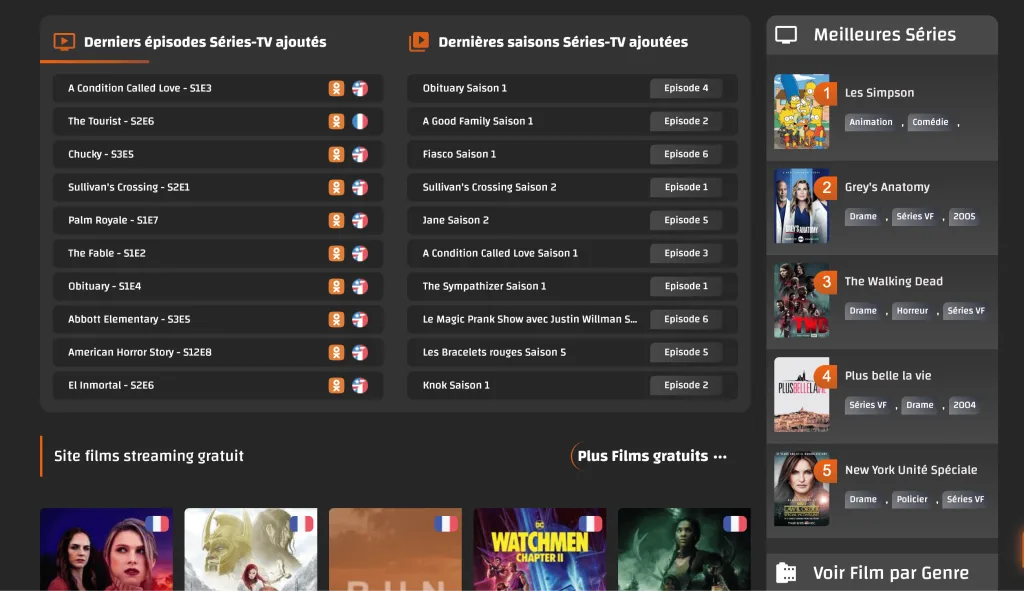Open Episode 5 of Jane Saison 2
Image resolution: width=1024 pixels, height=591 pixels.
pos(686,220)
